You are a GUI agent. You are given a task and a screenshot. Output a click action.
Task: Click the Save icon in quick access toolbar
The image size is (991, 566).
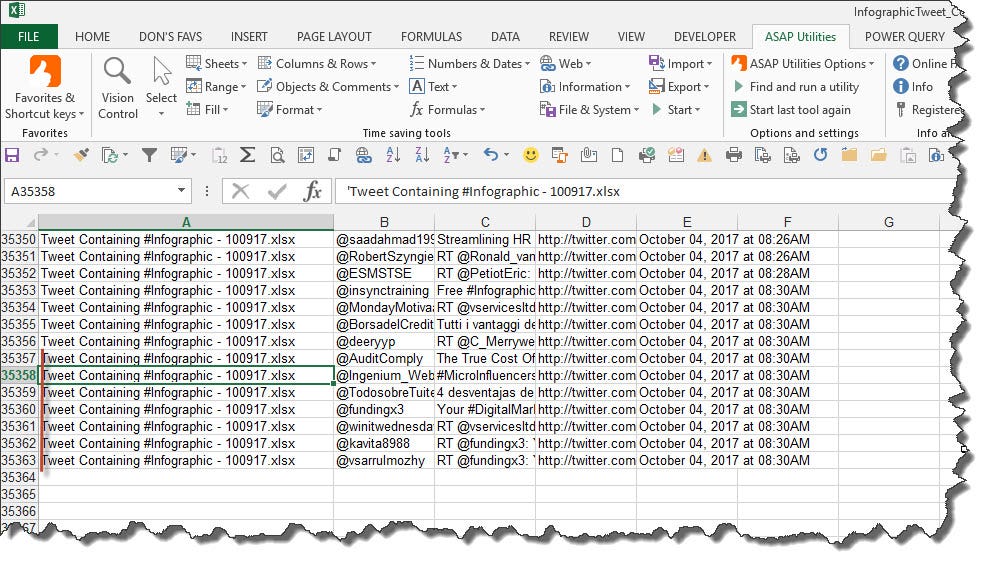pos(12,155)
